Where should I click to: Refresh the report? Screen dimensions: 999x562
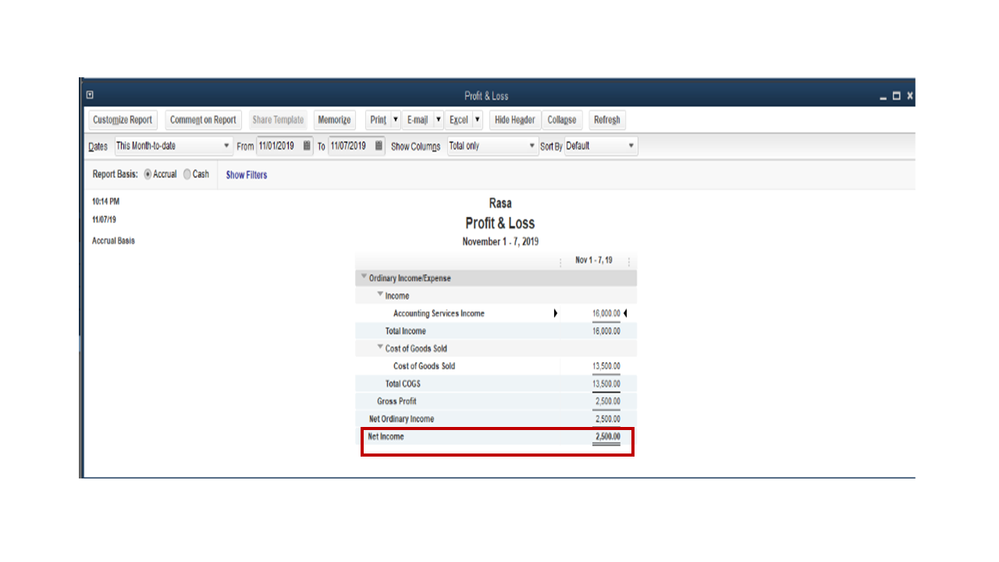click(x=607, y=120)
